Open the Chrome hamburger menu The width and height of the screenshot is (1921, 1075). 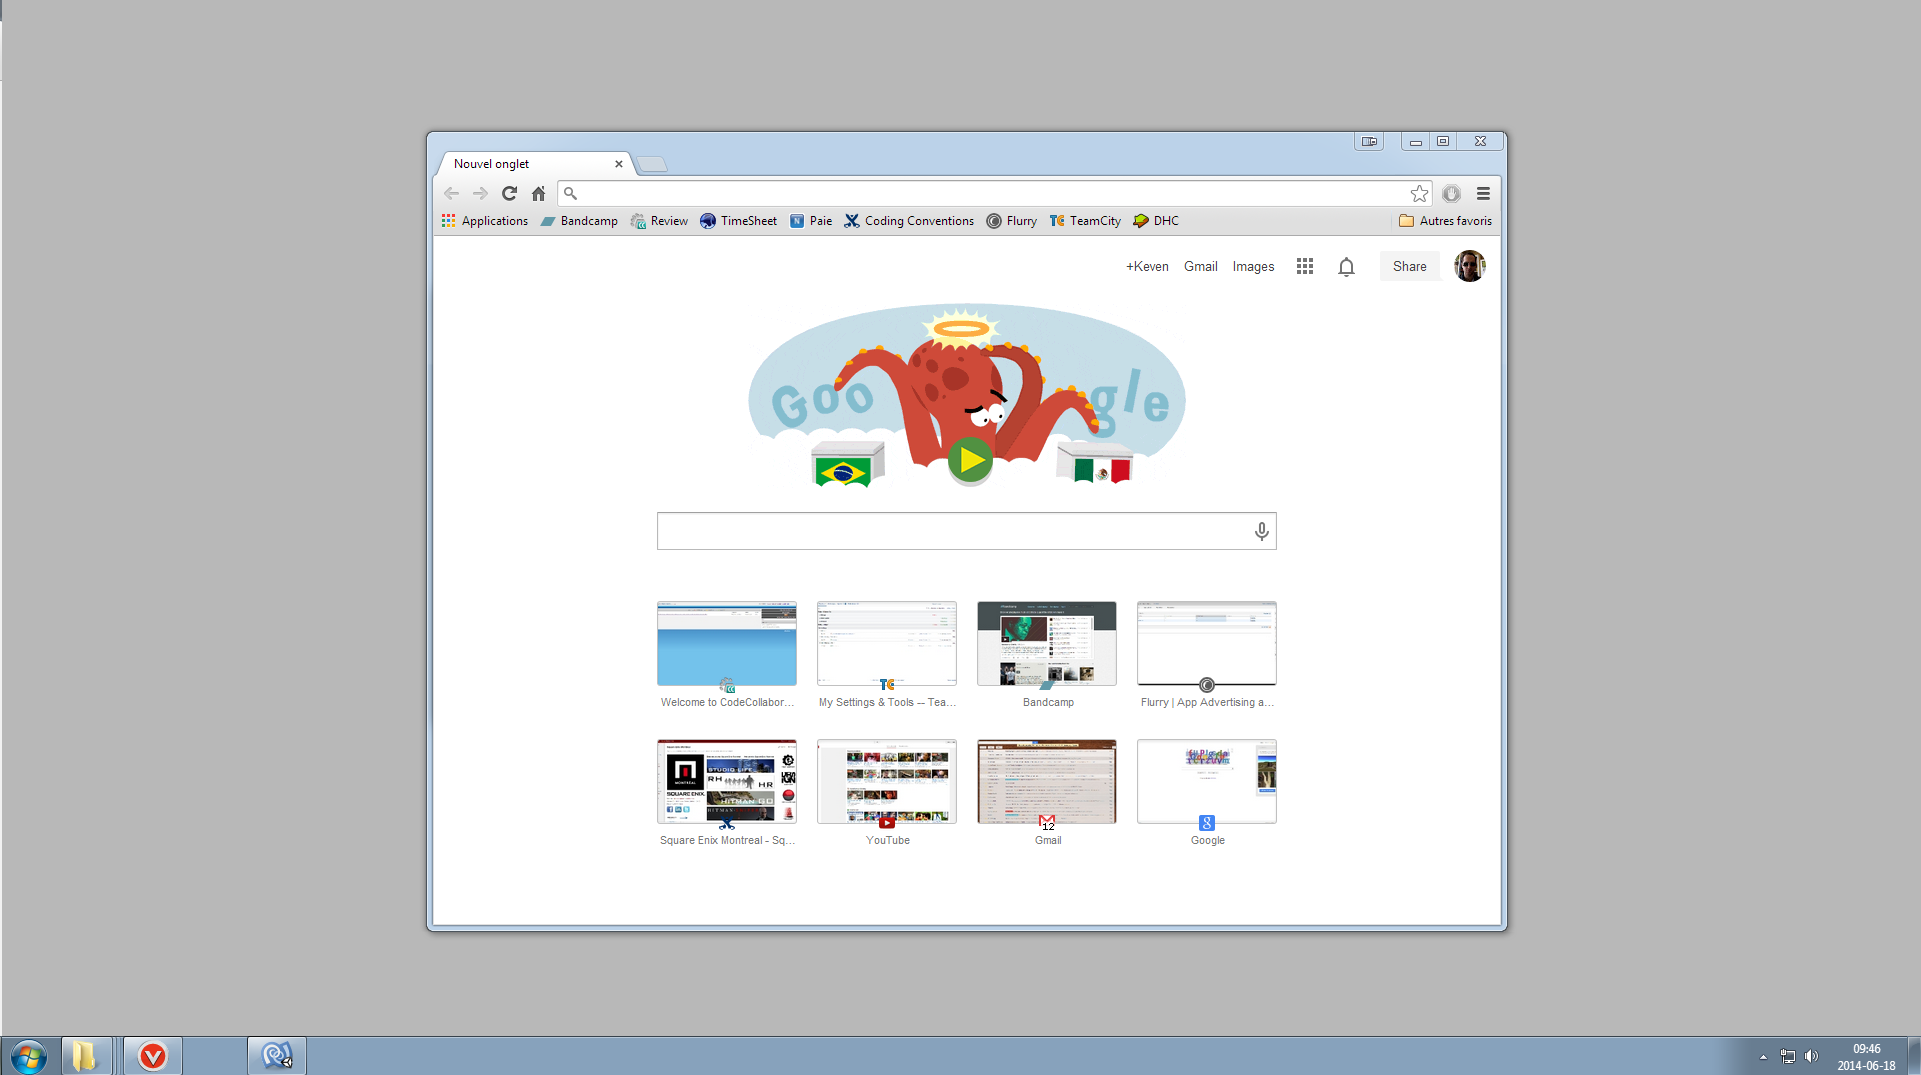[1483, 193]
